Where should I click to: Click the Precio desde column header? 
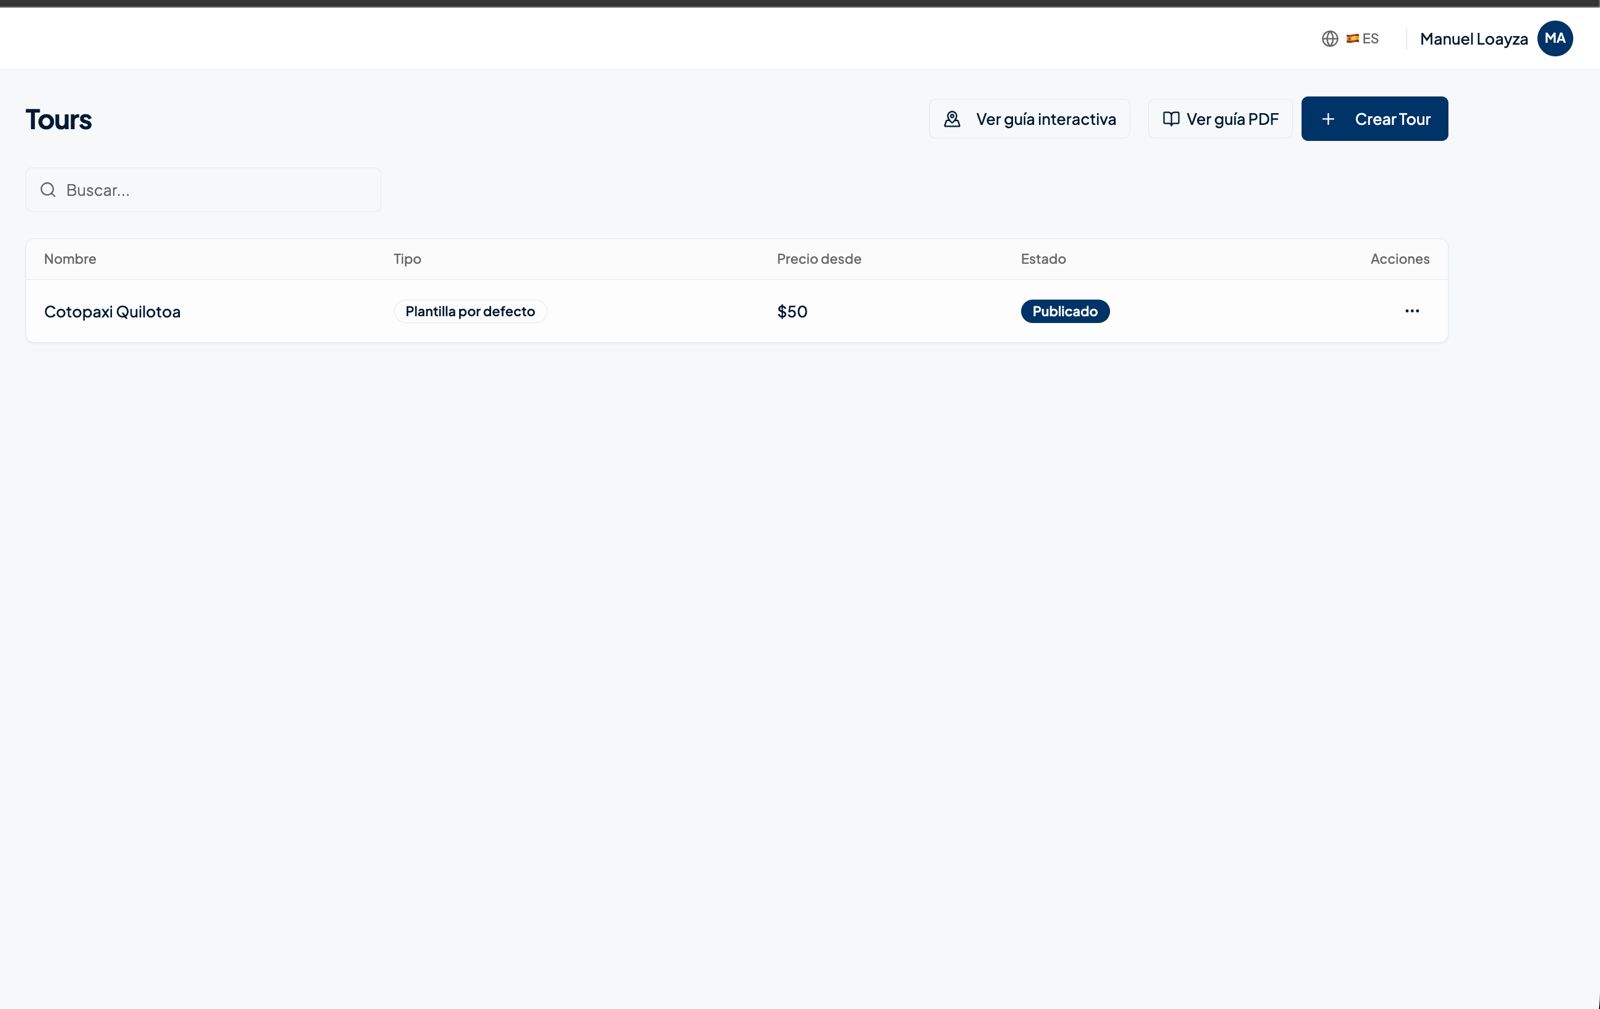818,259
